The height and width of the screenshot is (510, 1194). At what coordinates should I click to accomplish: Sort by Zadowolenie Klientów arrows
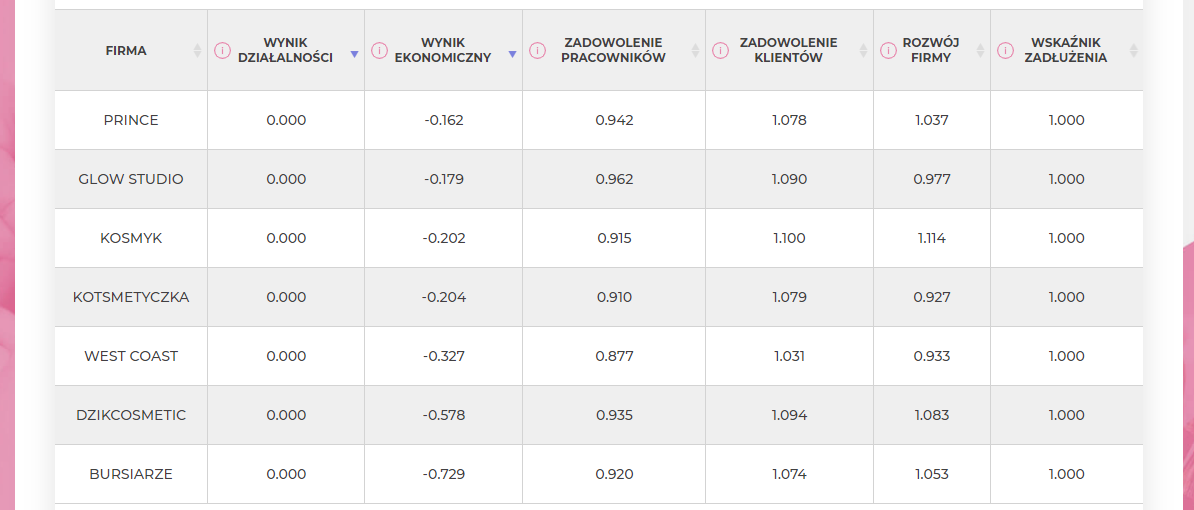pyautogui.click(x=864, y=51)
